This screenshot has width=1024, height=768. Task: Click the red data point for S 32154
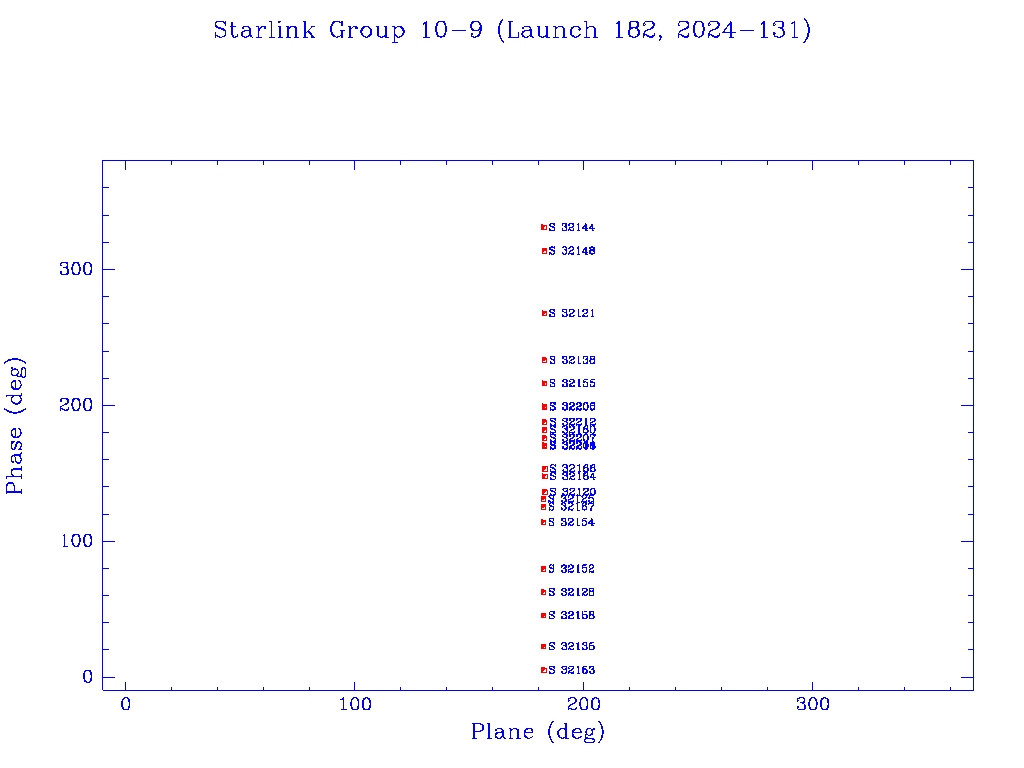coord(543,522)
